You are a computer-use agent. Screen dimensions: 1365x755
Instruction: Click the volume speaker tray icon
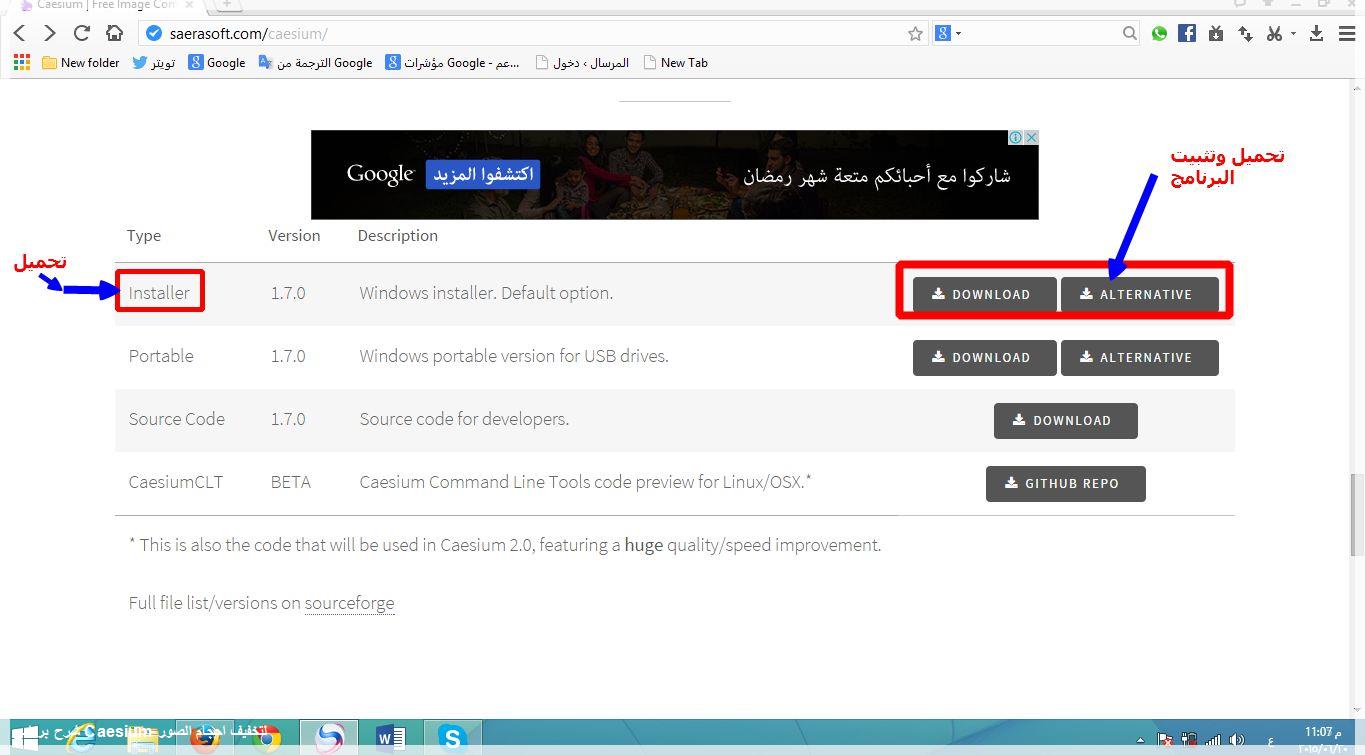pyautogui.click(x=1237, y=740)
